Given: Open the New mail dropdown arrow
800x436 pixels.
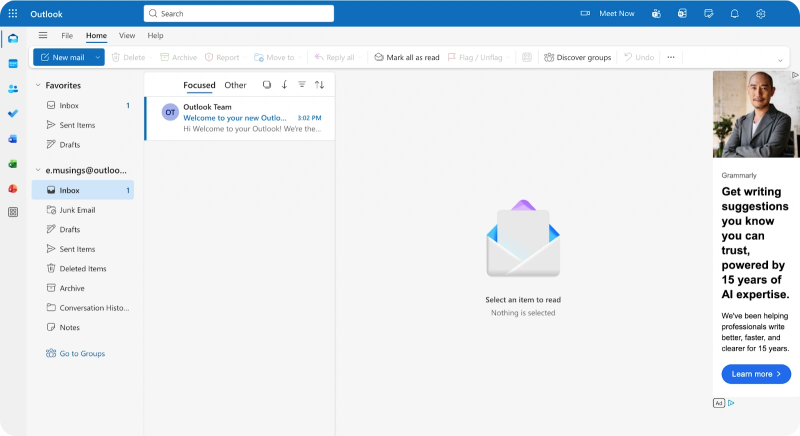Looking at the screenshot, I should tap(98, 58).
